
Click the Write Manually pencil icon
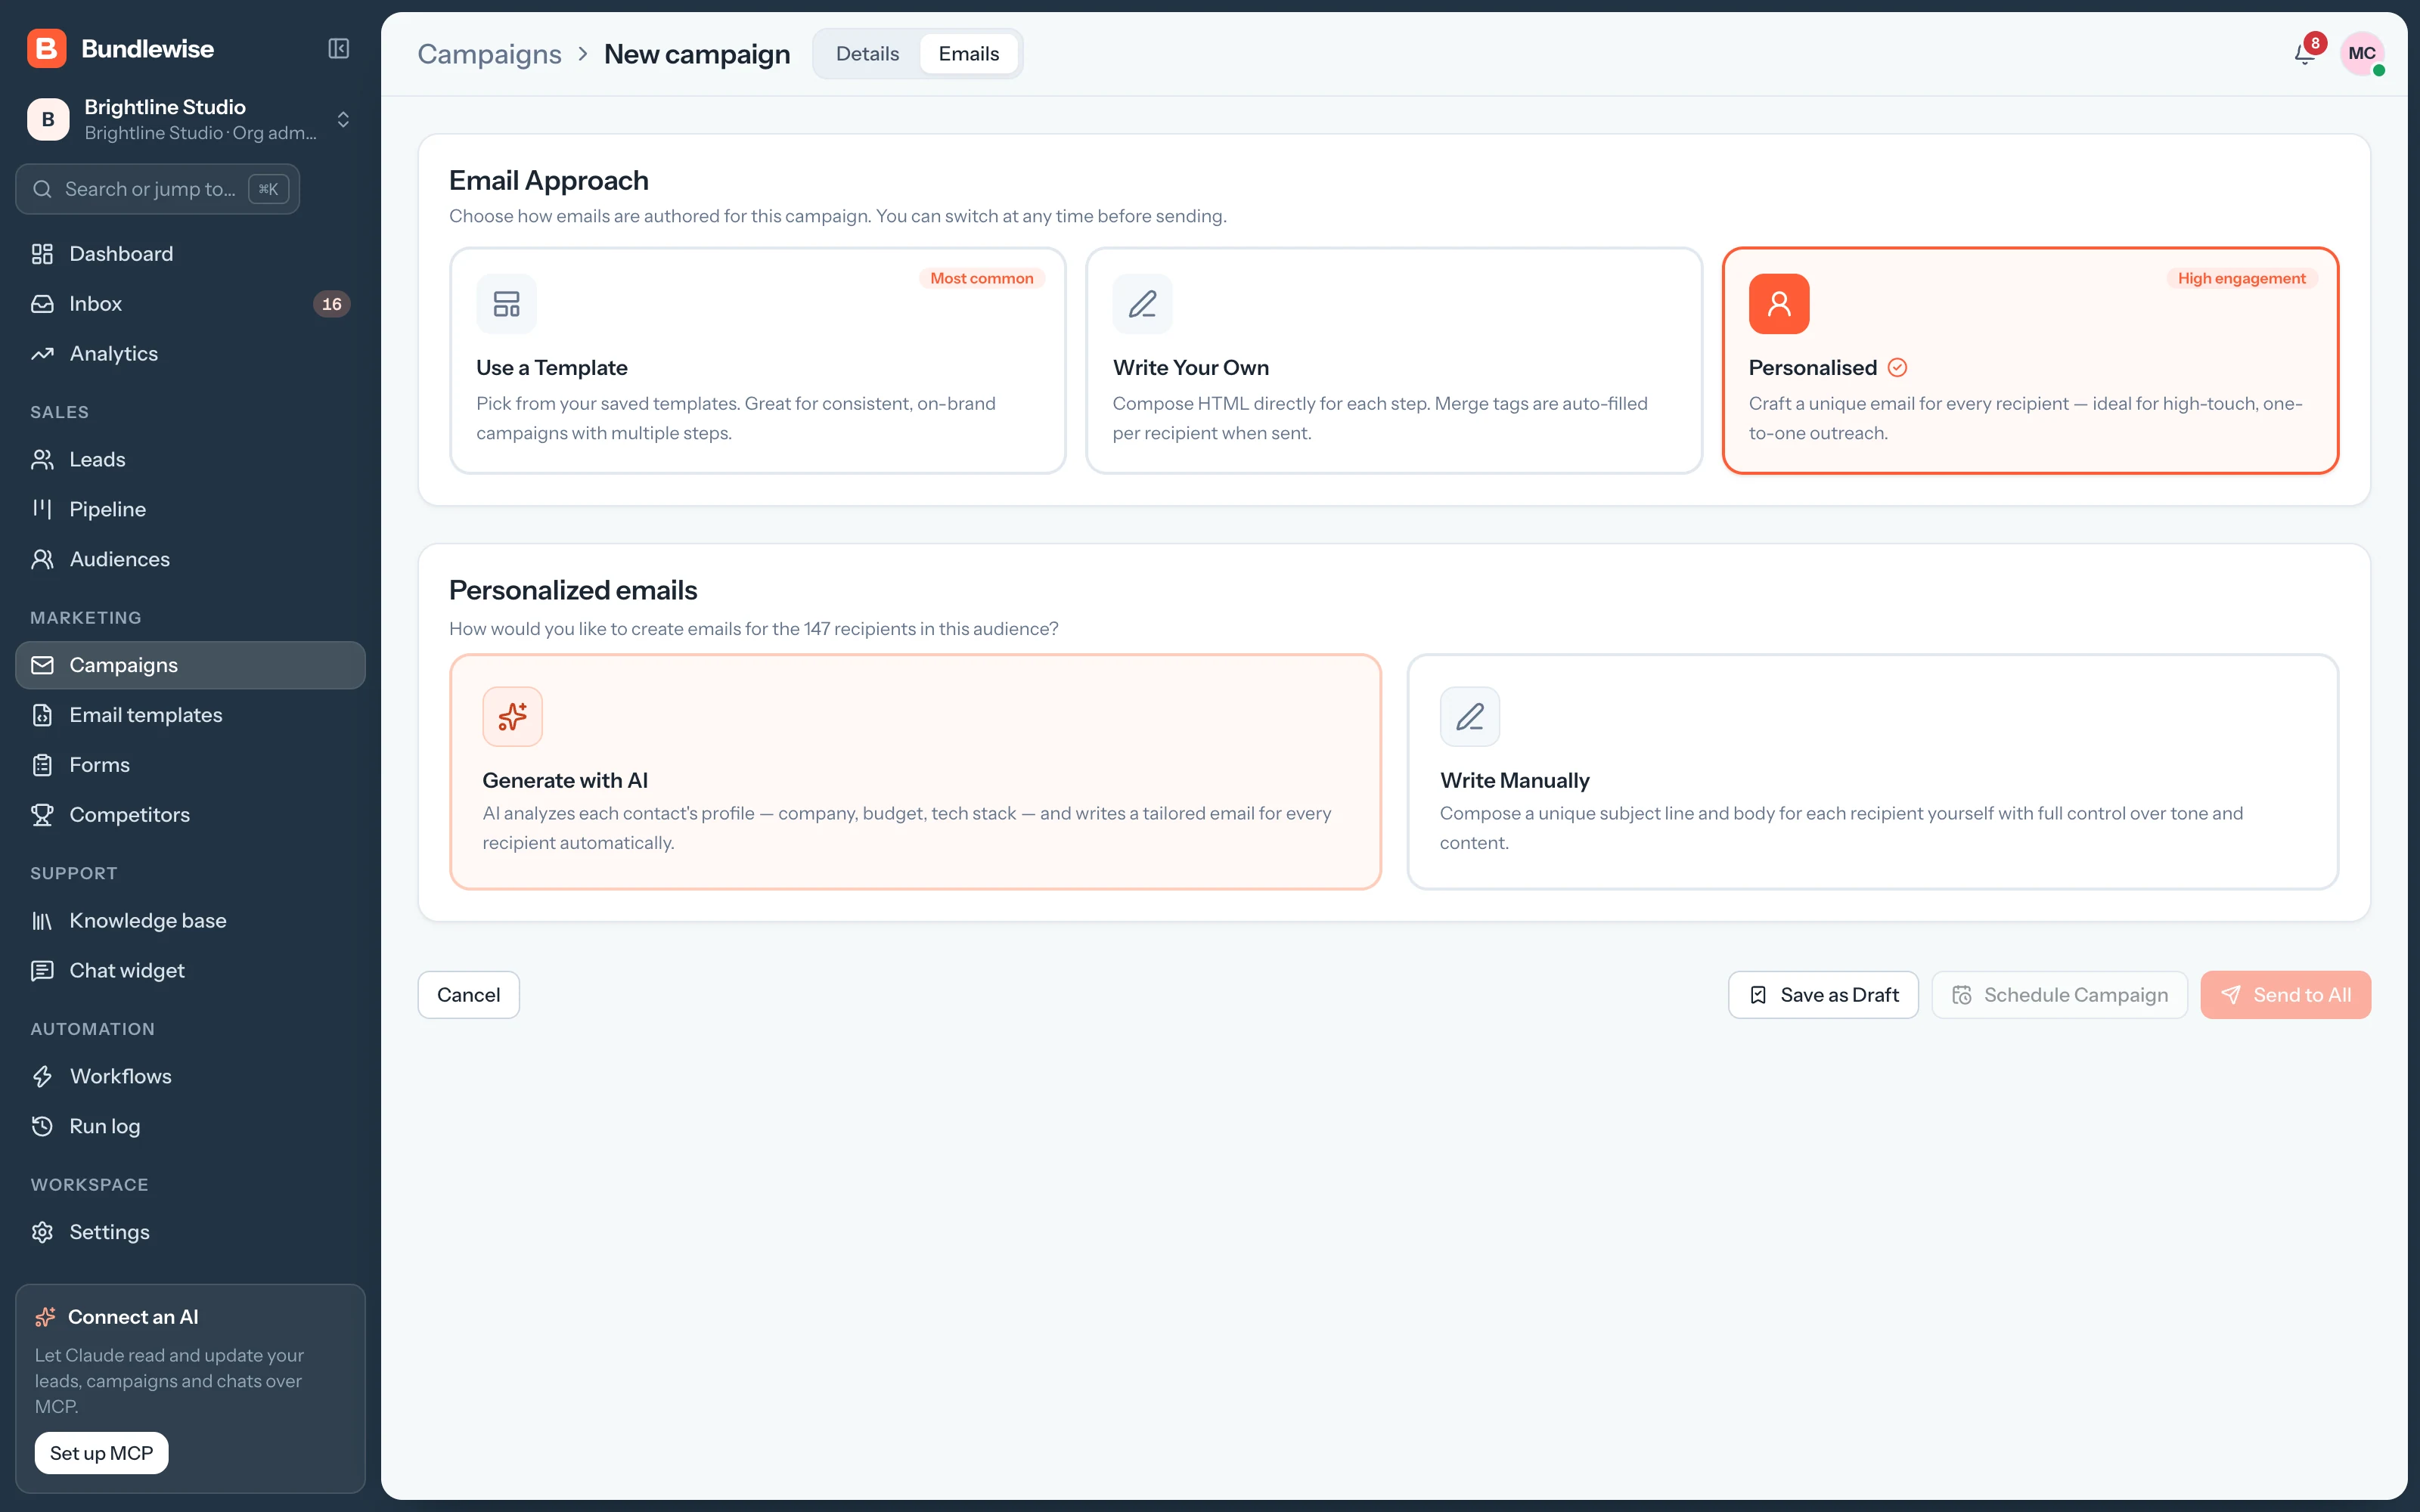tap(1470, 716)
